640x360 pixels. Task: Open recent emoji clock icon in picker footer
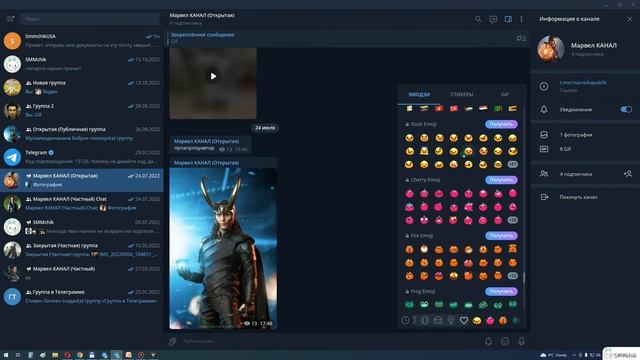pyautogui.click(x=405, y=321)
